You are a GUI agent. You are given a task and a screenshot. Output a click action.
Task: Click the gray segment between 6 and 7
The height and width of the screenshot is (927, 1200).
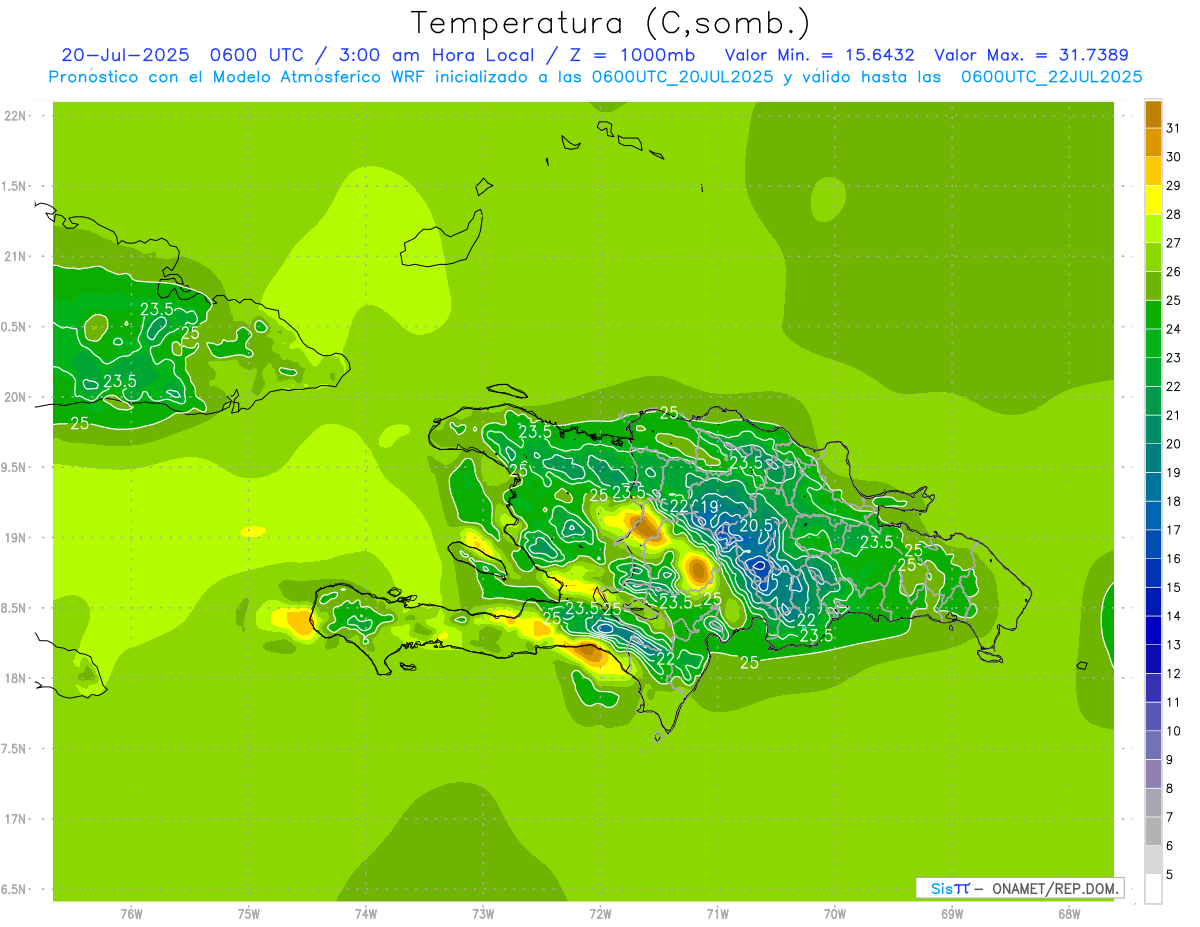coord(1153,831)
